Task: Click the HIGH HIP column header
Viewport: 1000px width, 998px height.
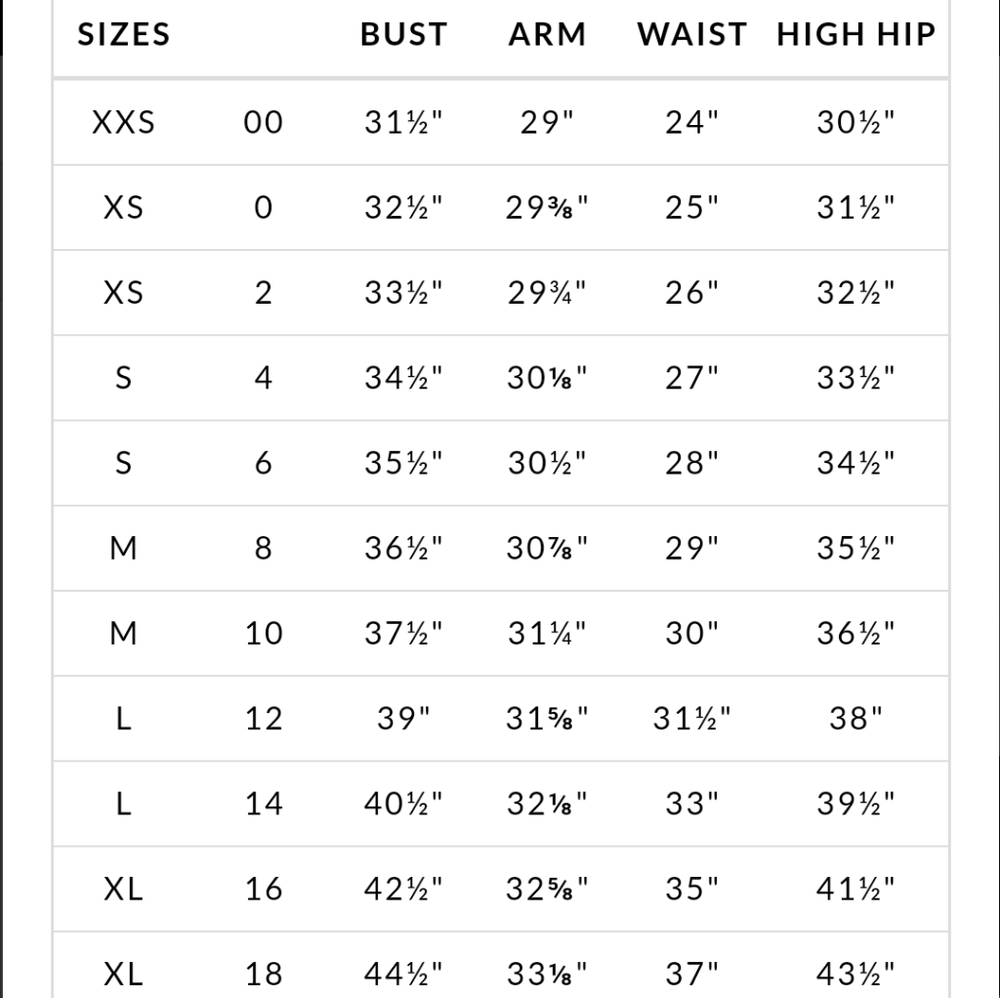Action: (x=856, y=35)
